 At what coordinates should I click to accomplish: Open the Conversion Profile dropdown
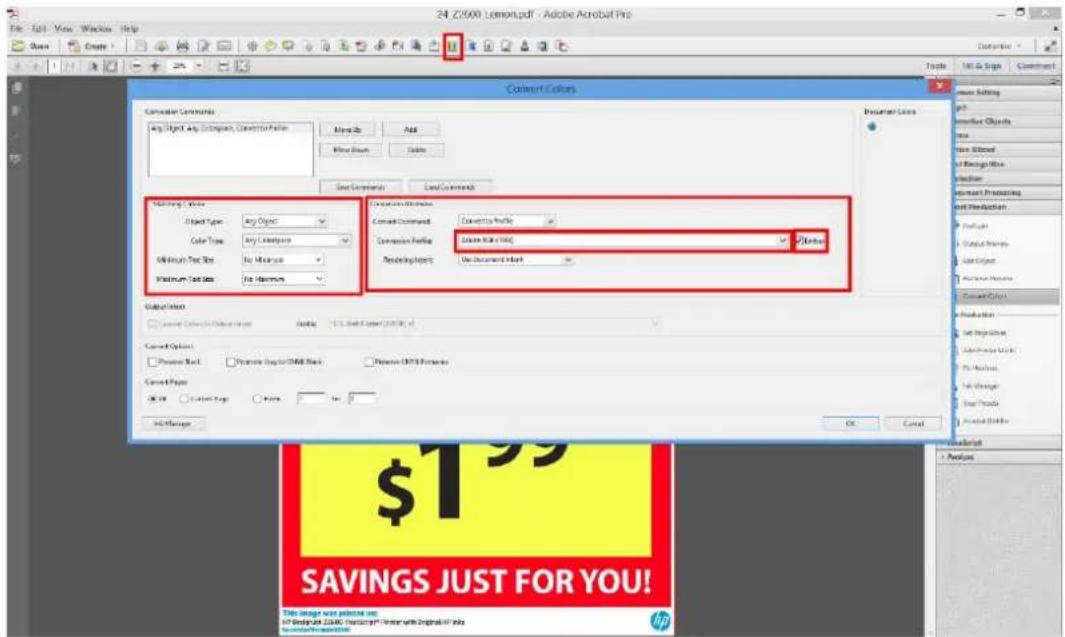pyautogui.click(x=622, y=240)
